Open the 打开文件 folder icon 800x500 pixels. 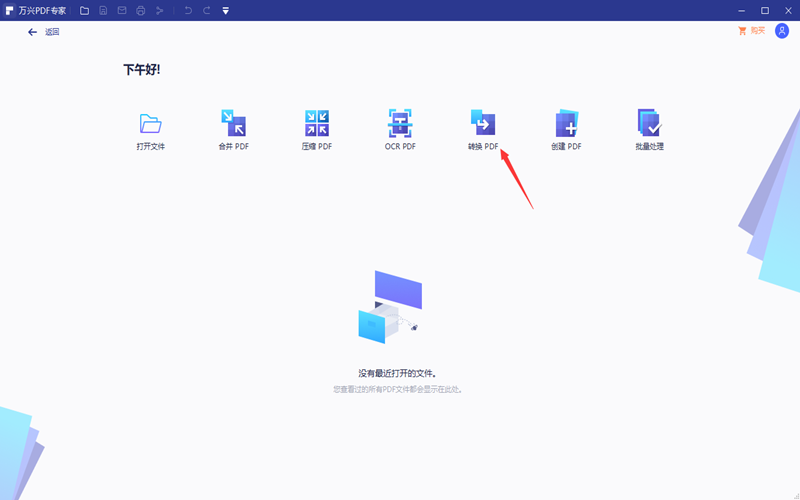coord(151,124)
